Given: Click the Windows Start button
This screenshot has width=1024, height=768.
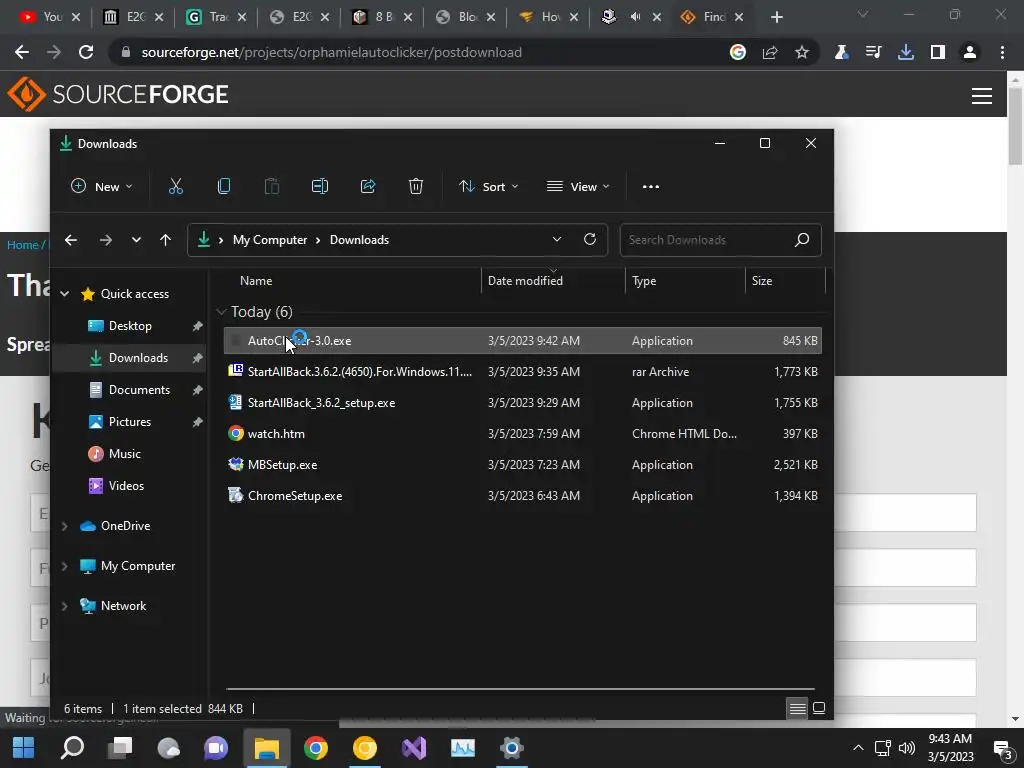Looking at the screenshot, I should point(24,748).
